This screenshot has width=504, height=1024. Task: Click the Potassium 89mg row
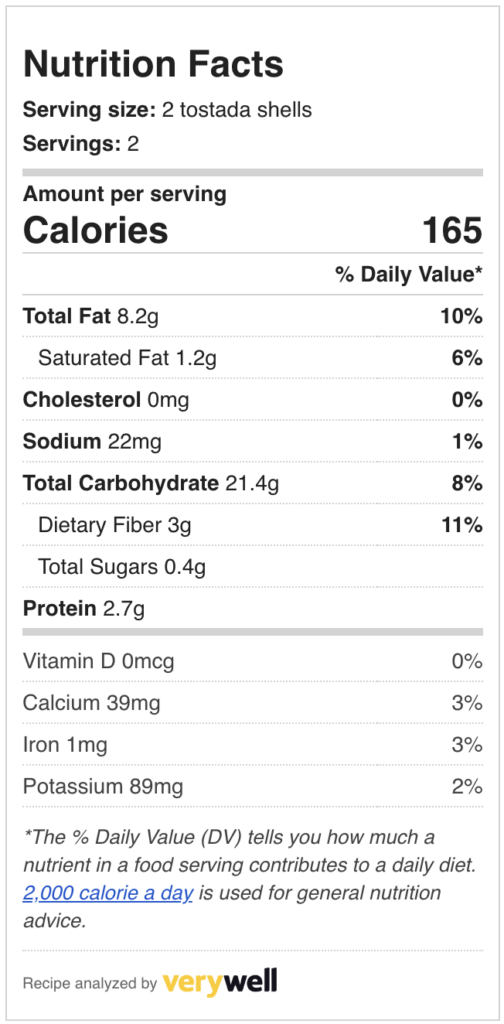pyautogui.click(x=253, y=786)
